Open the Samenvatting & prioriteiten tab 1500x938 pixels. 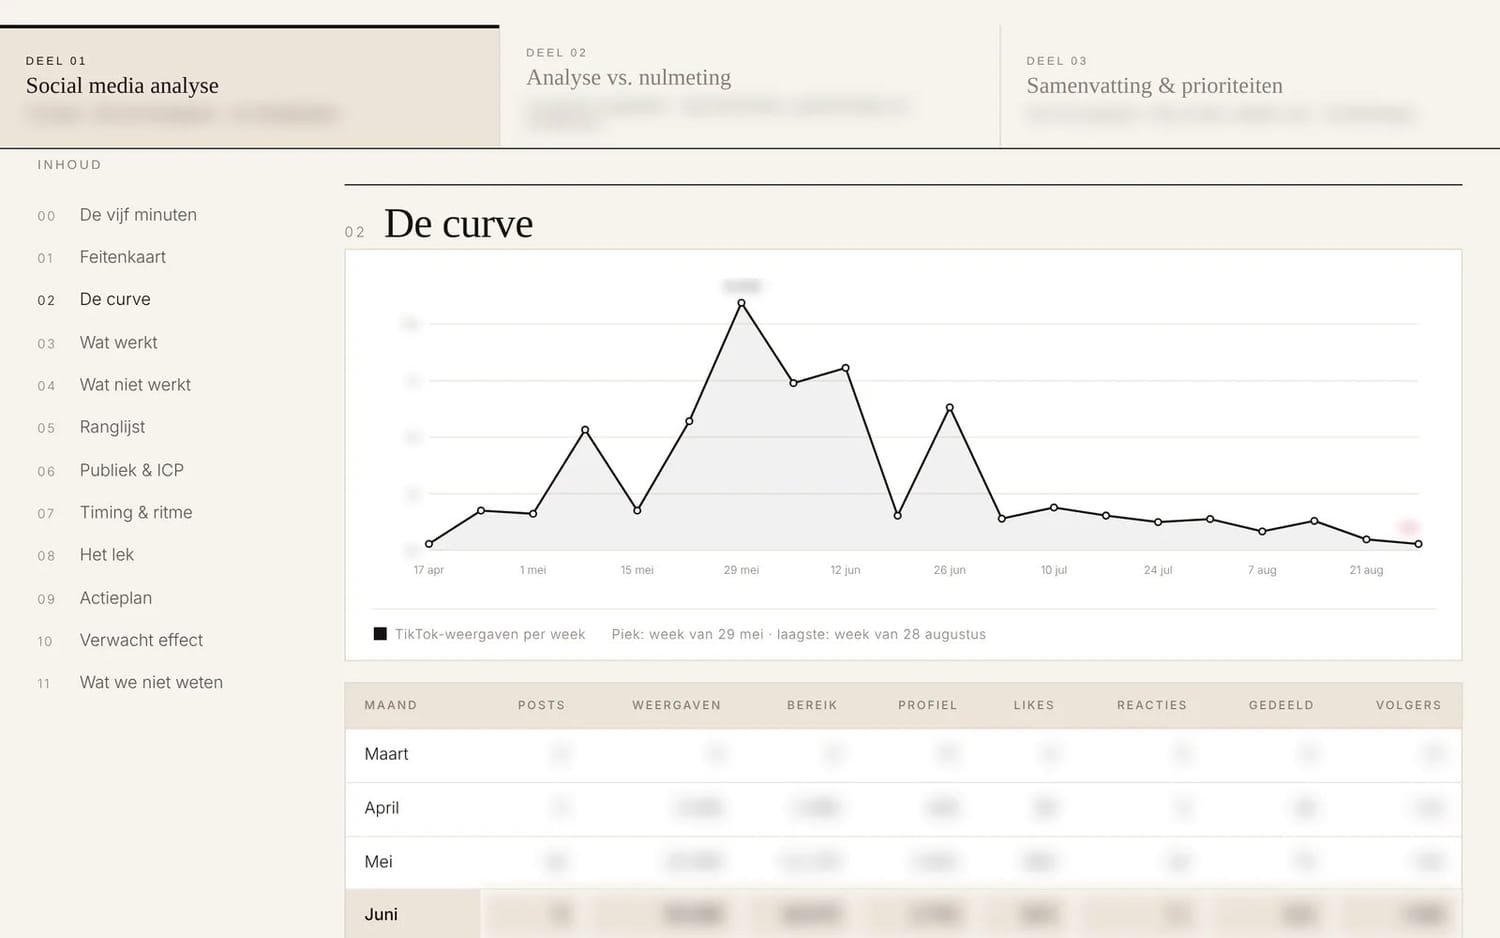click(x=1250, y=87)
